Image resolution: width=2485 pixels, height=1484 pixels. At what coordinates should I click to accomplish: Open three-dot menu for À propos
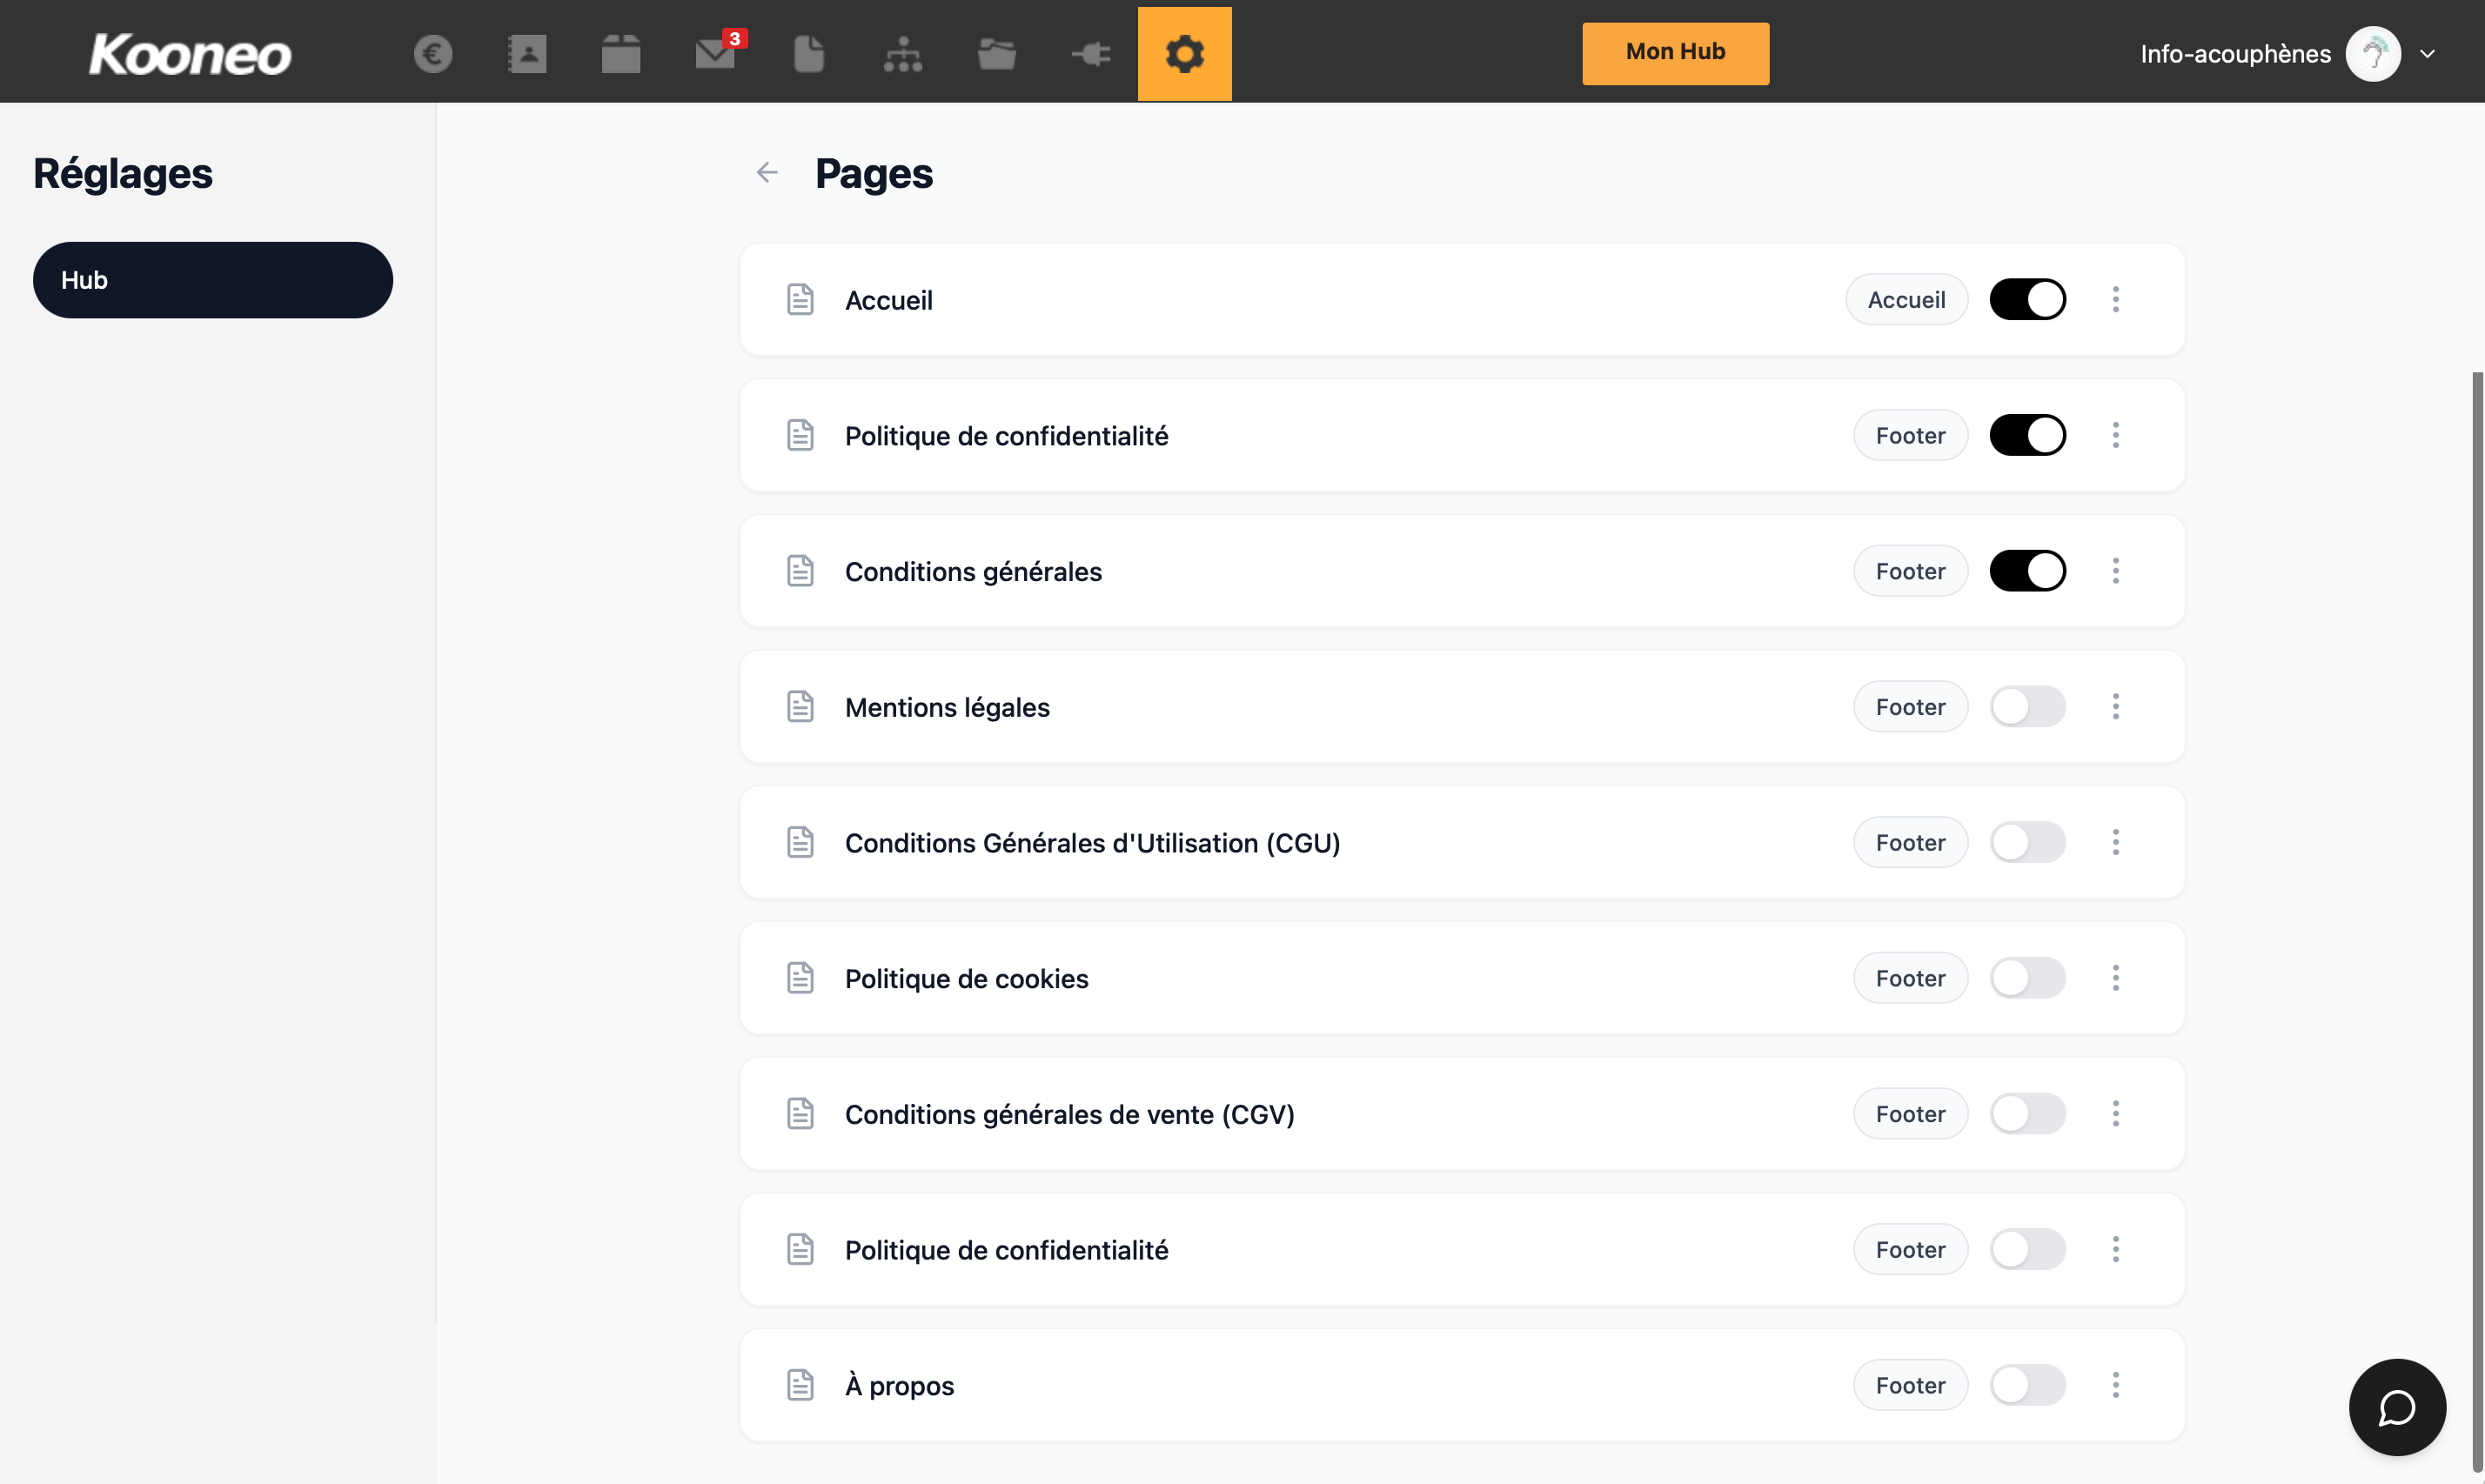(x=2115, y=1385)
